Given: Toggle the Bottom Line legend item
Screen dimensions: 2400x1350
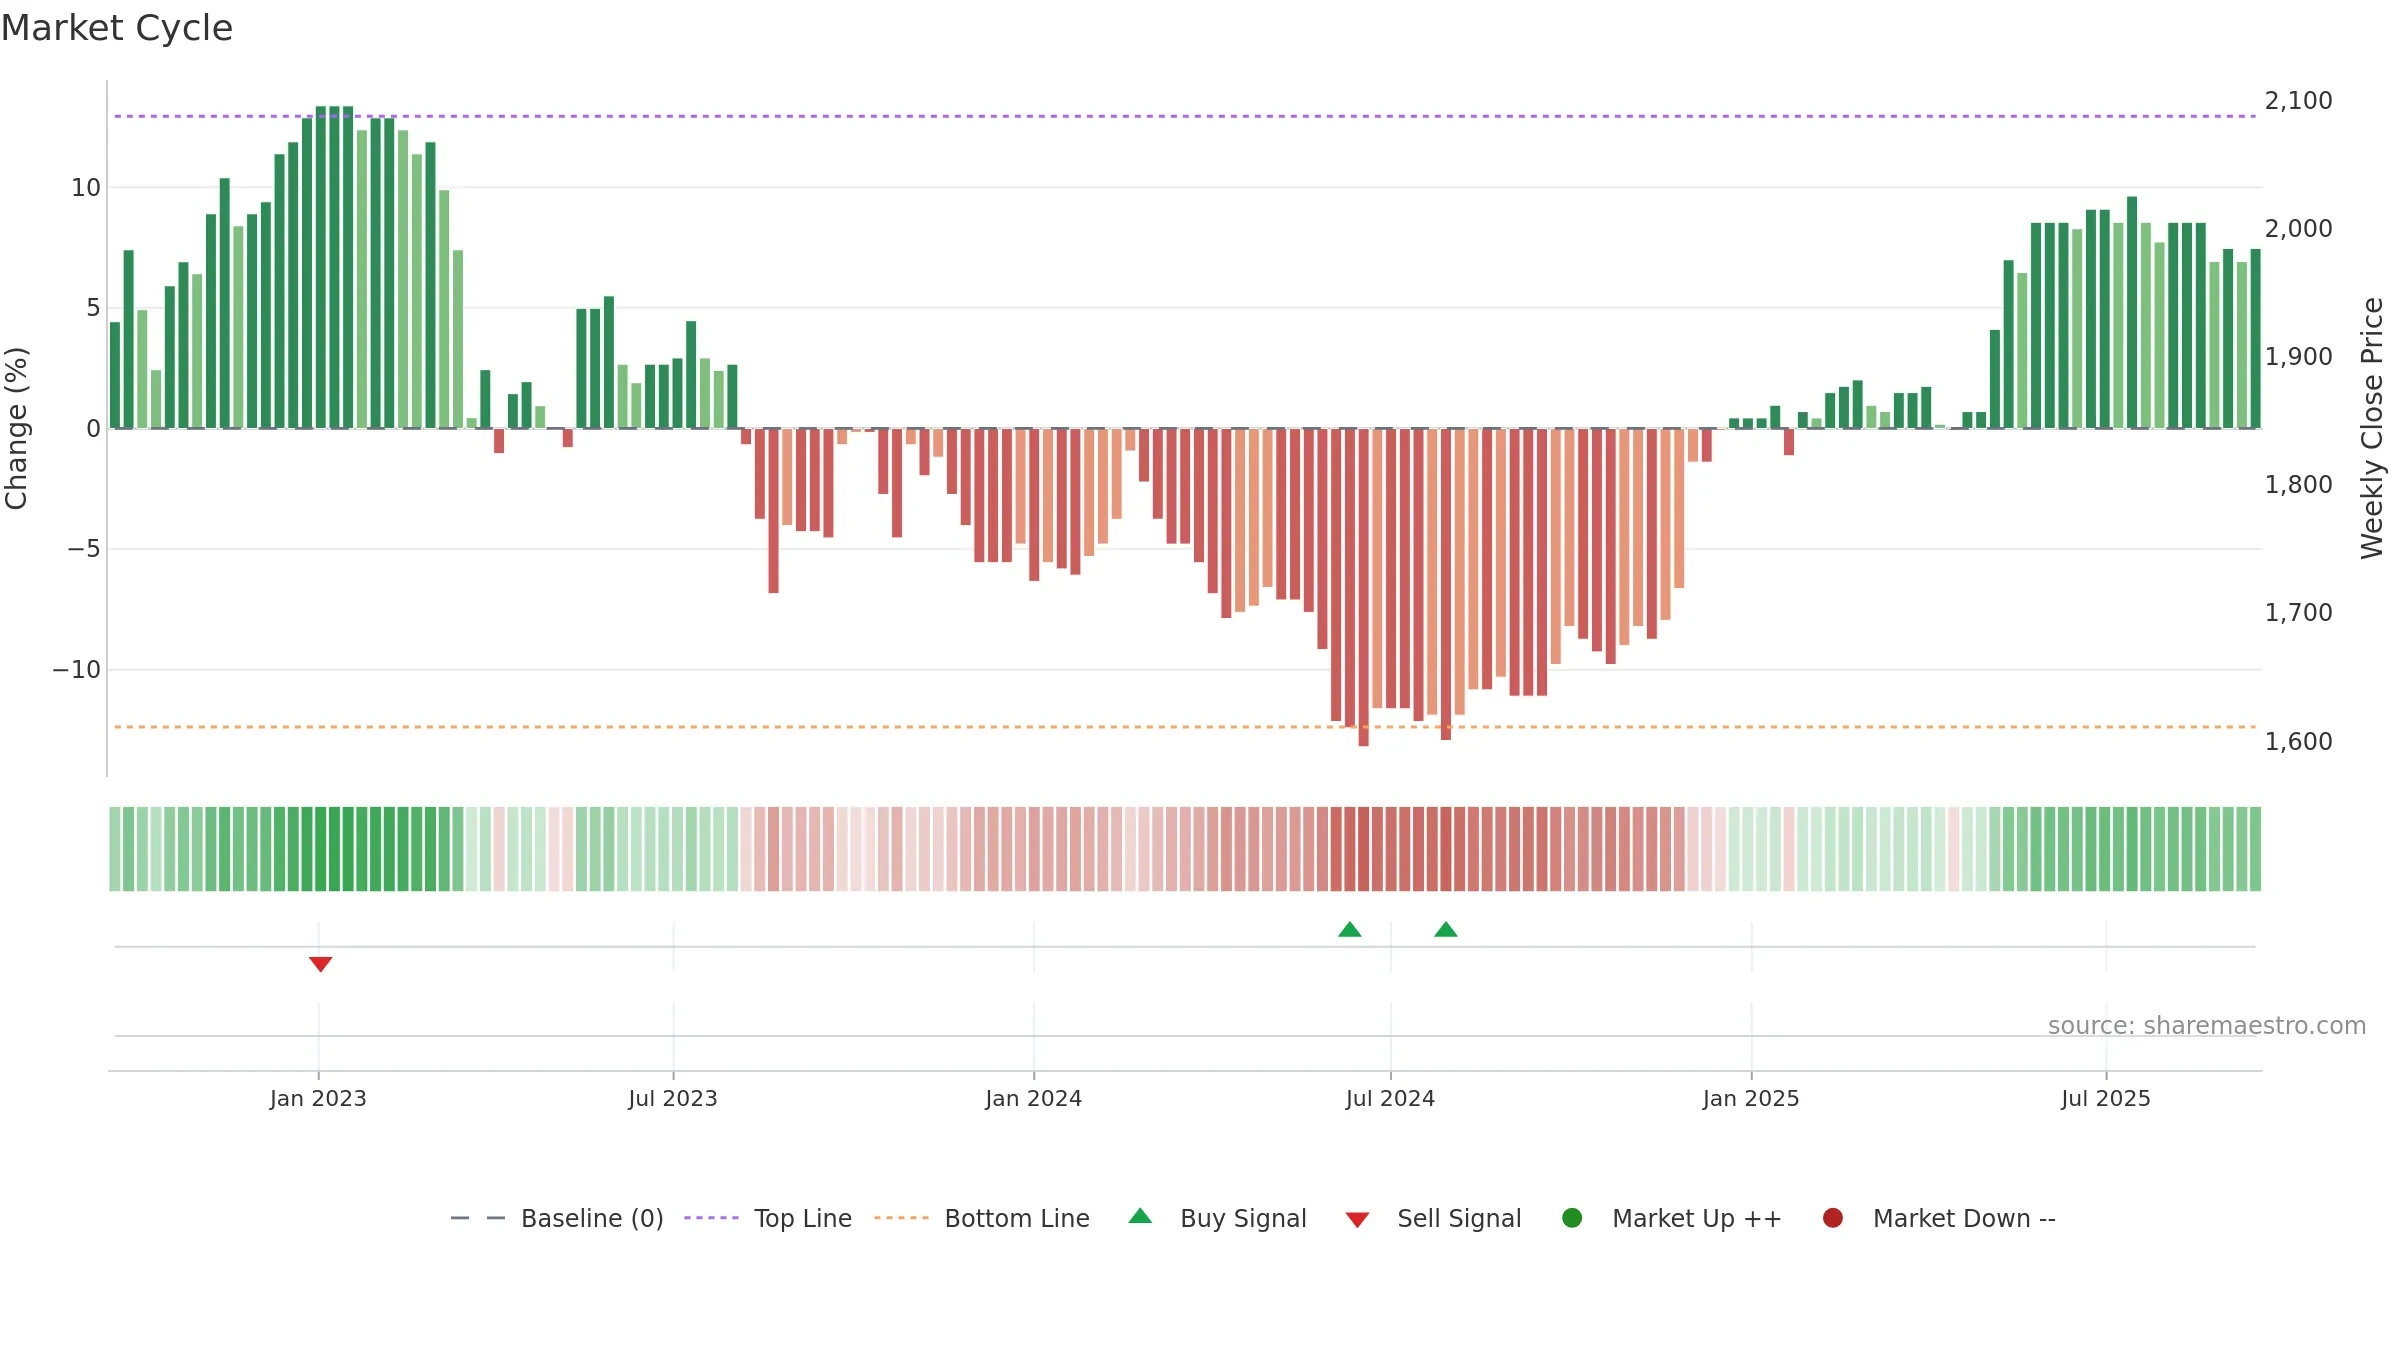Looking at the screenshot, I should tap(981, 1218).
